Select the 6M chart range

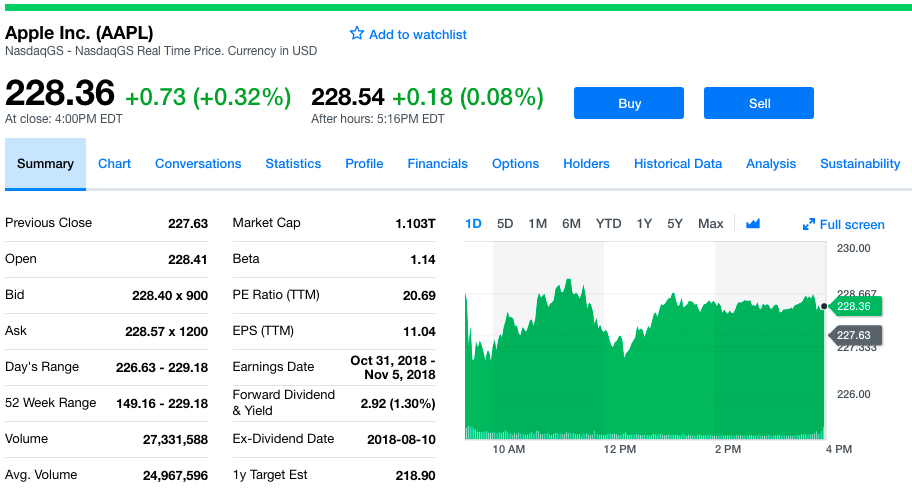click(x=571, y=224)
